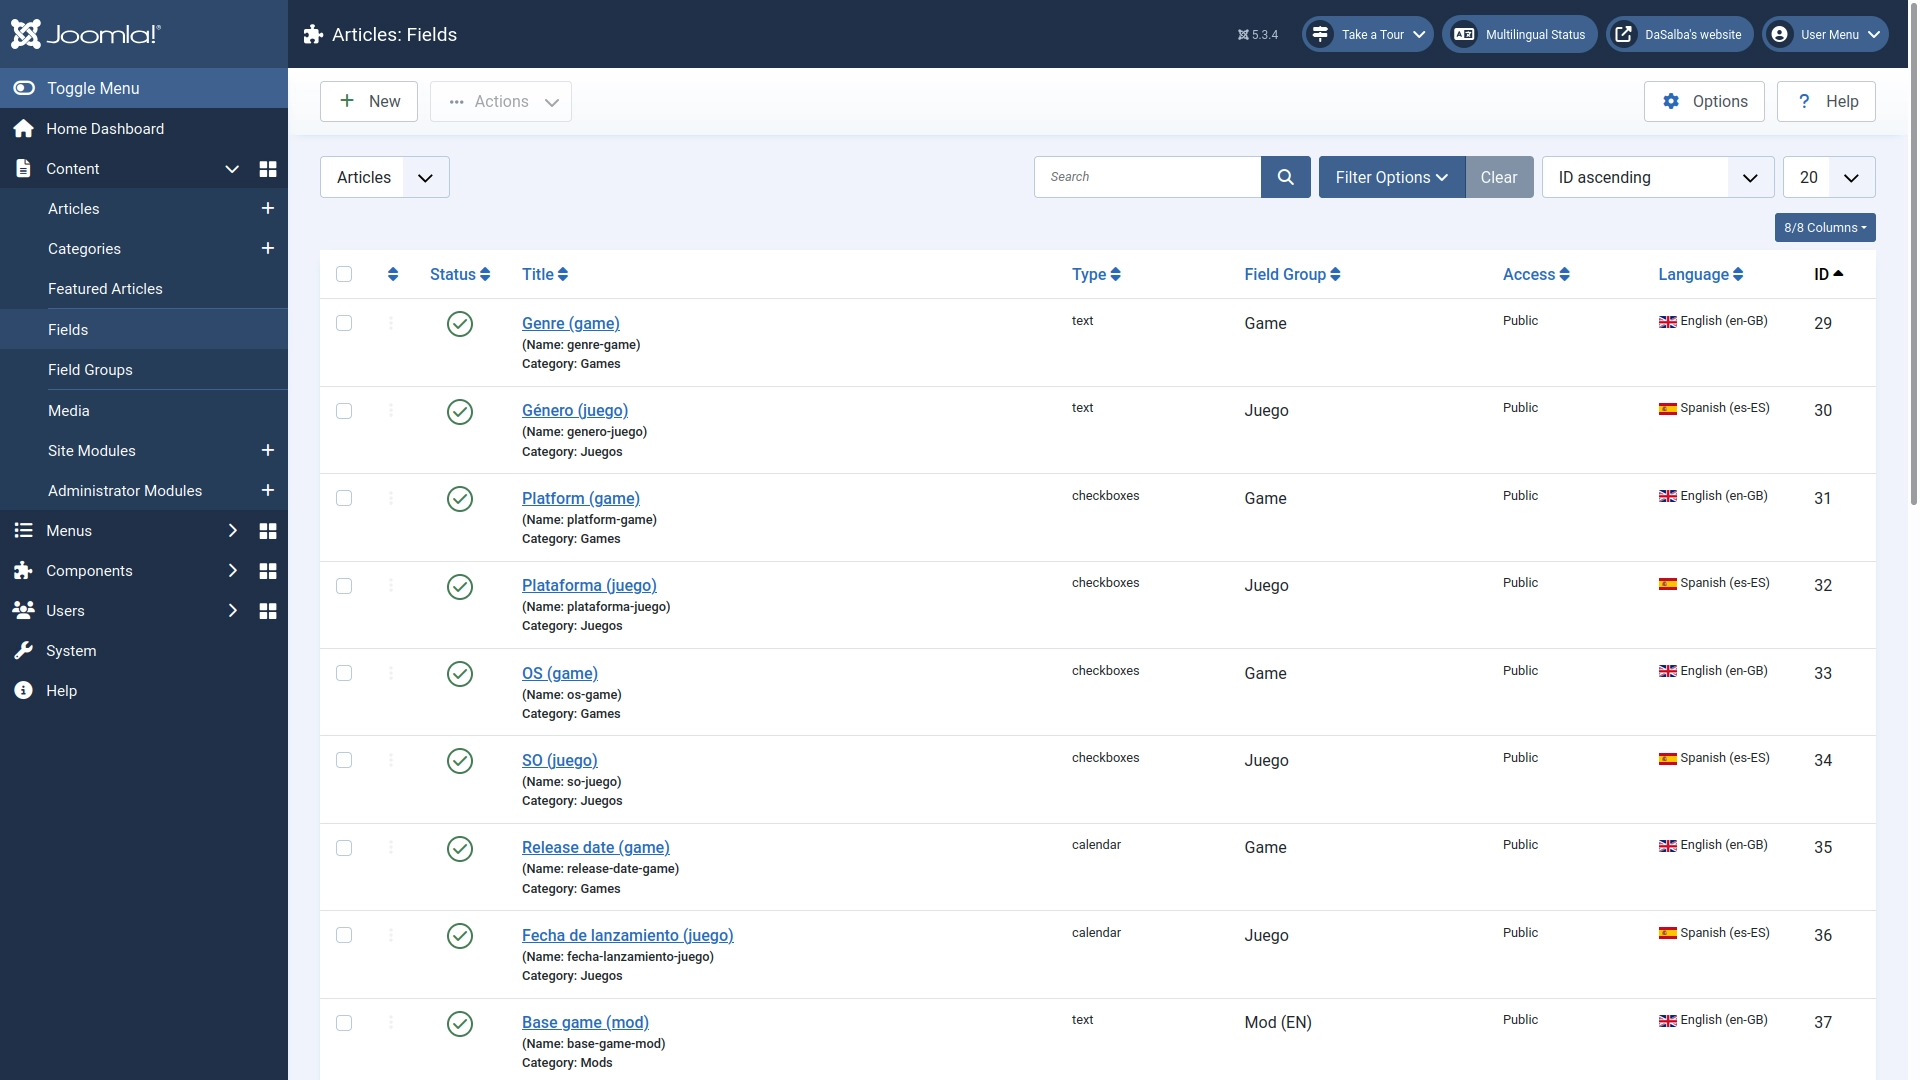Screen dimensions: 1920x1080
Task: Expand the Menus sidebar chevron
Action: coord(232,530)
